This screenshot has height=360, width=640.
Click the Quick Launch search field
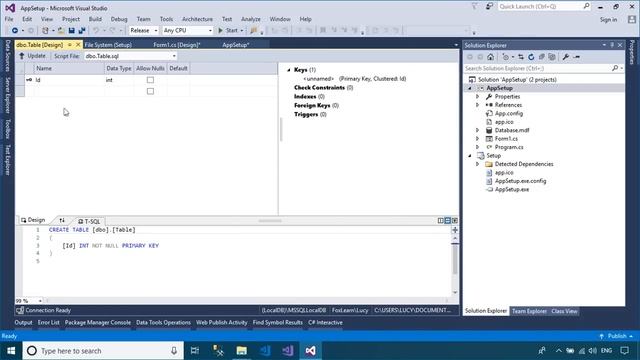pos(544,7)
